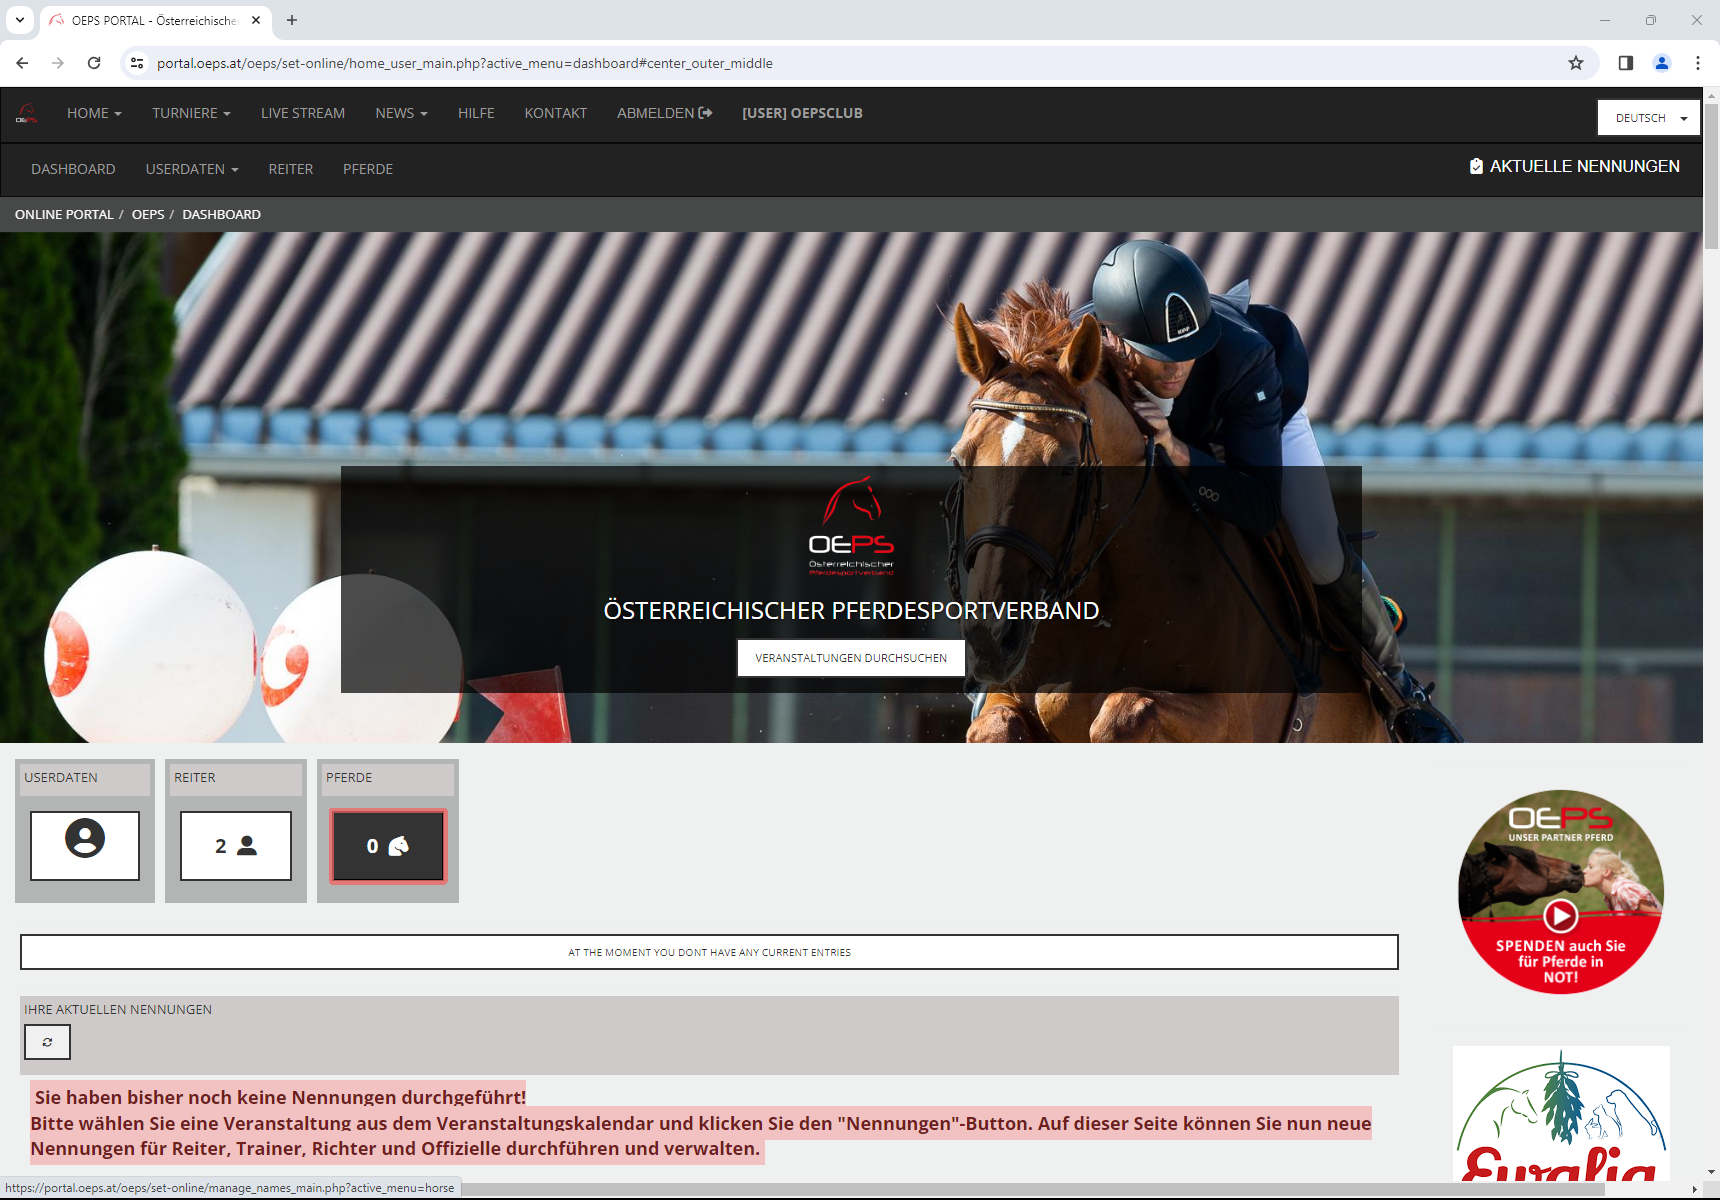Click the address bar URL
Image resolution: width=1720 pixels, height=1200 pixels.
pos(465,63)
